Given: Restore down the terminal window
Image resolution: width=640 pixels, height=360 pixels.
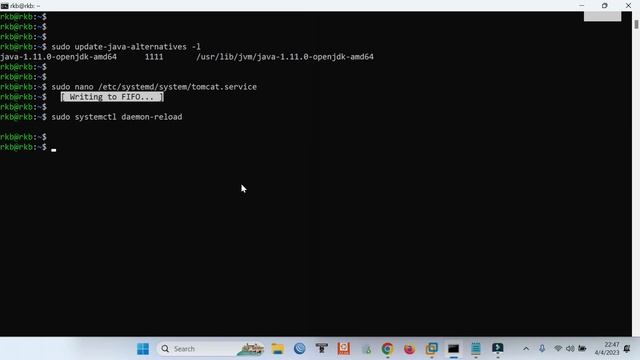Looking at the screenshot, I should pos(604,6).
